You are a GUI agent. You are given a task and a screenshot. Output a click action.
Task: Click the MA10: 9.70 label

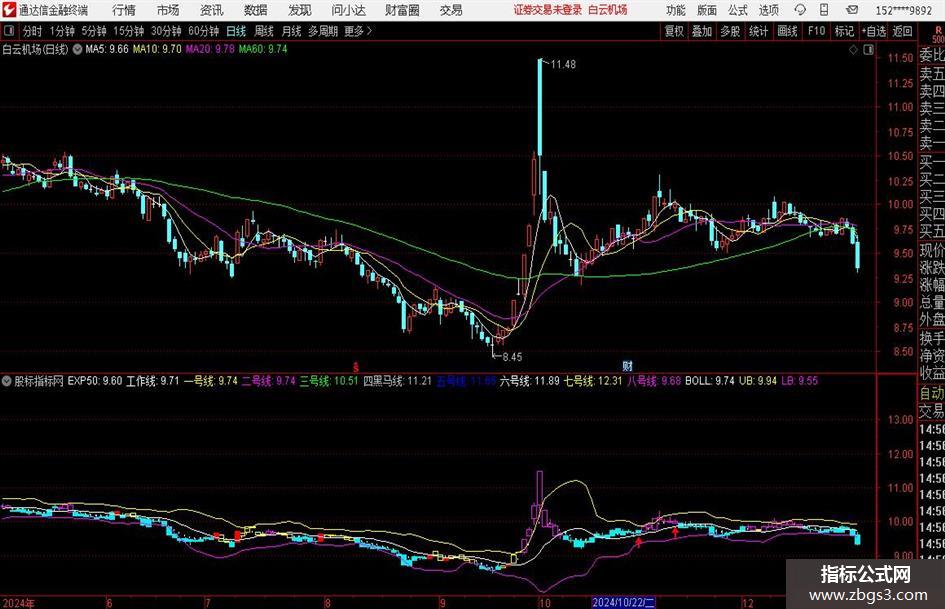click(157, 49)
